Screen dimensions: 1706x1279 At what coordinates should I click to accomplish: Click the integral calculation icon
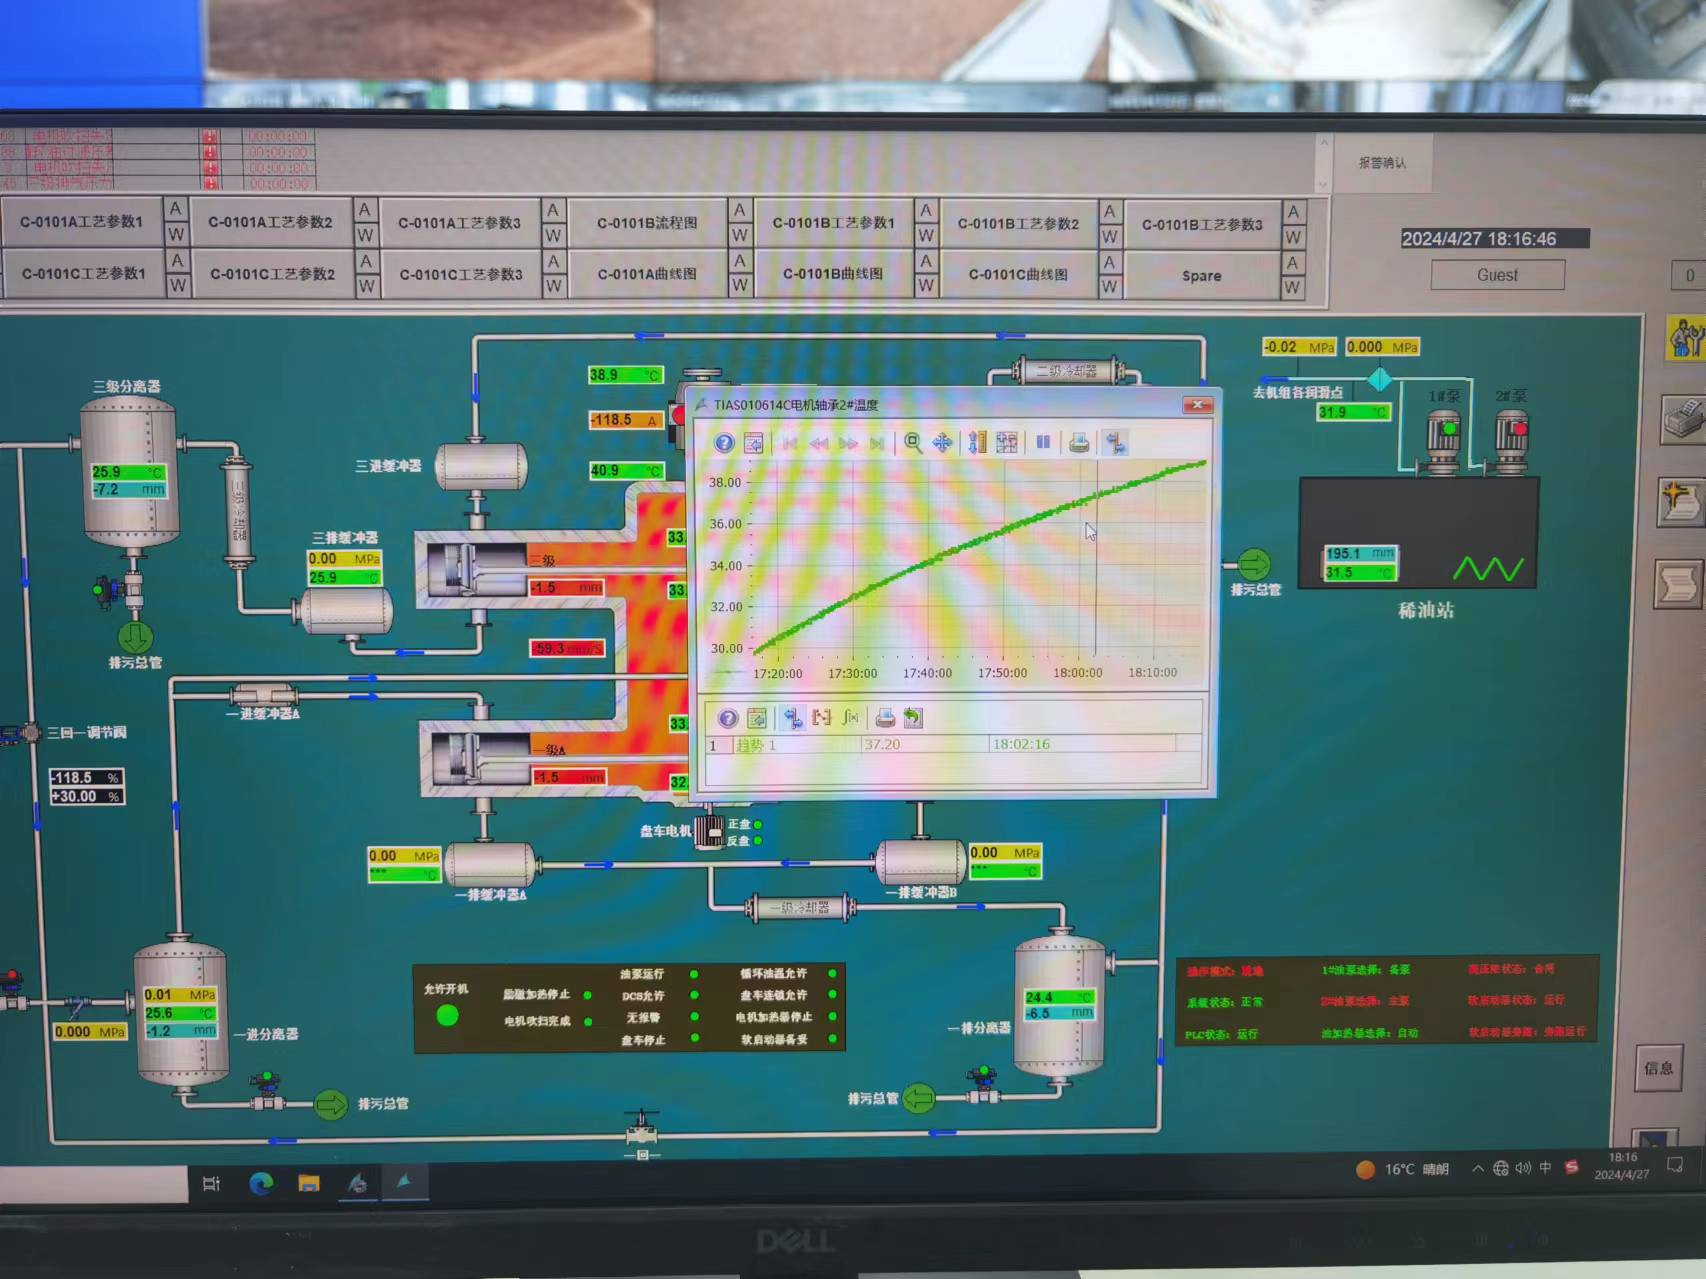(x=850, y=718)
